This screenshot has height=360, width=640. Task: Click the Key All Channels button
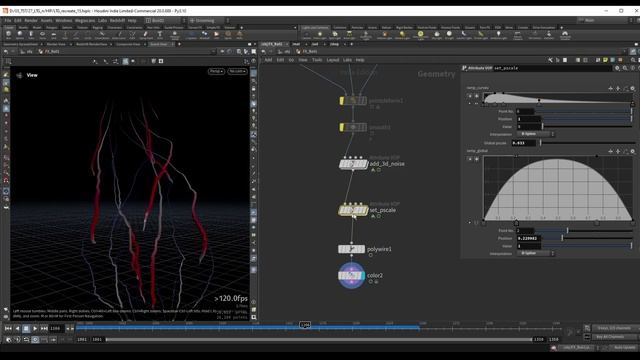click(x=613, y=337)
